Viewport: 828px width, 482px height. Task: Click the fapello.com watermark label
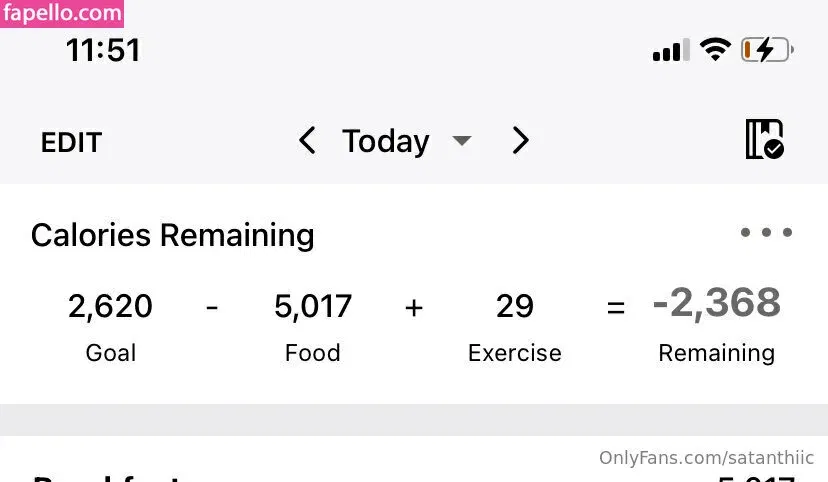coord(62,14)
